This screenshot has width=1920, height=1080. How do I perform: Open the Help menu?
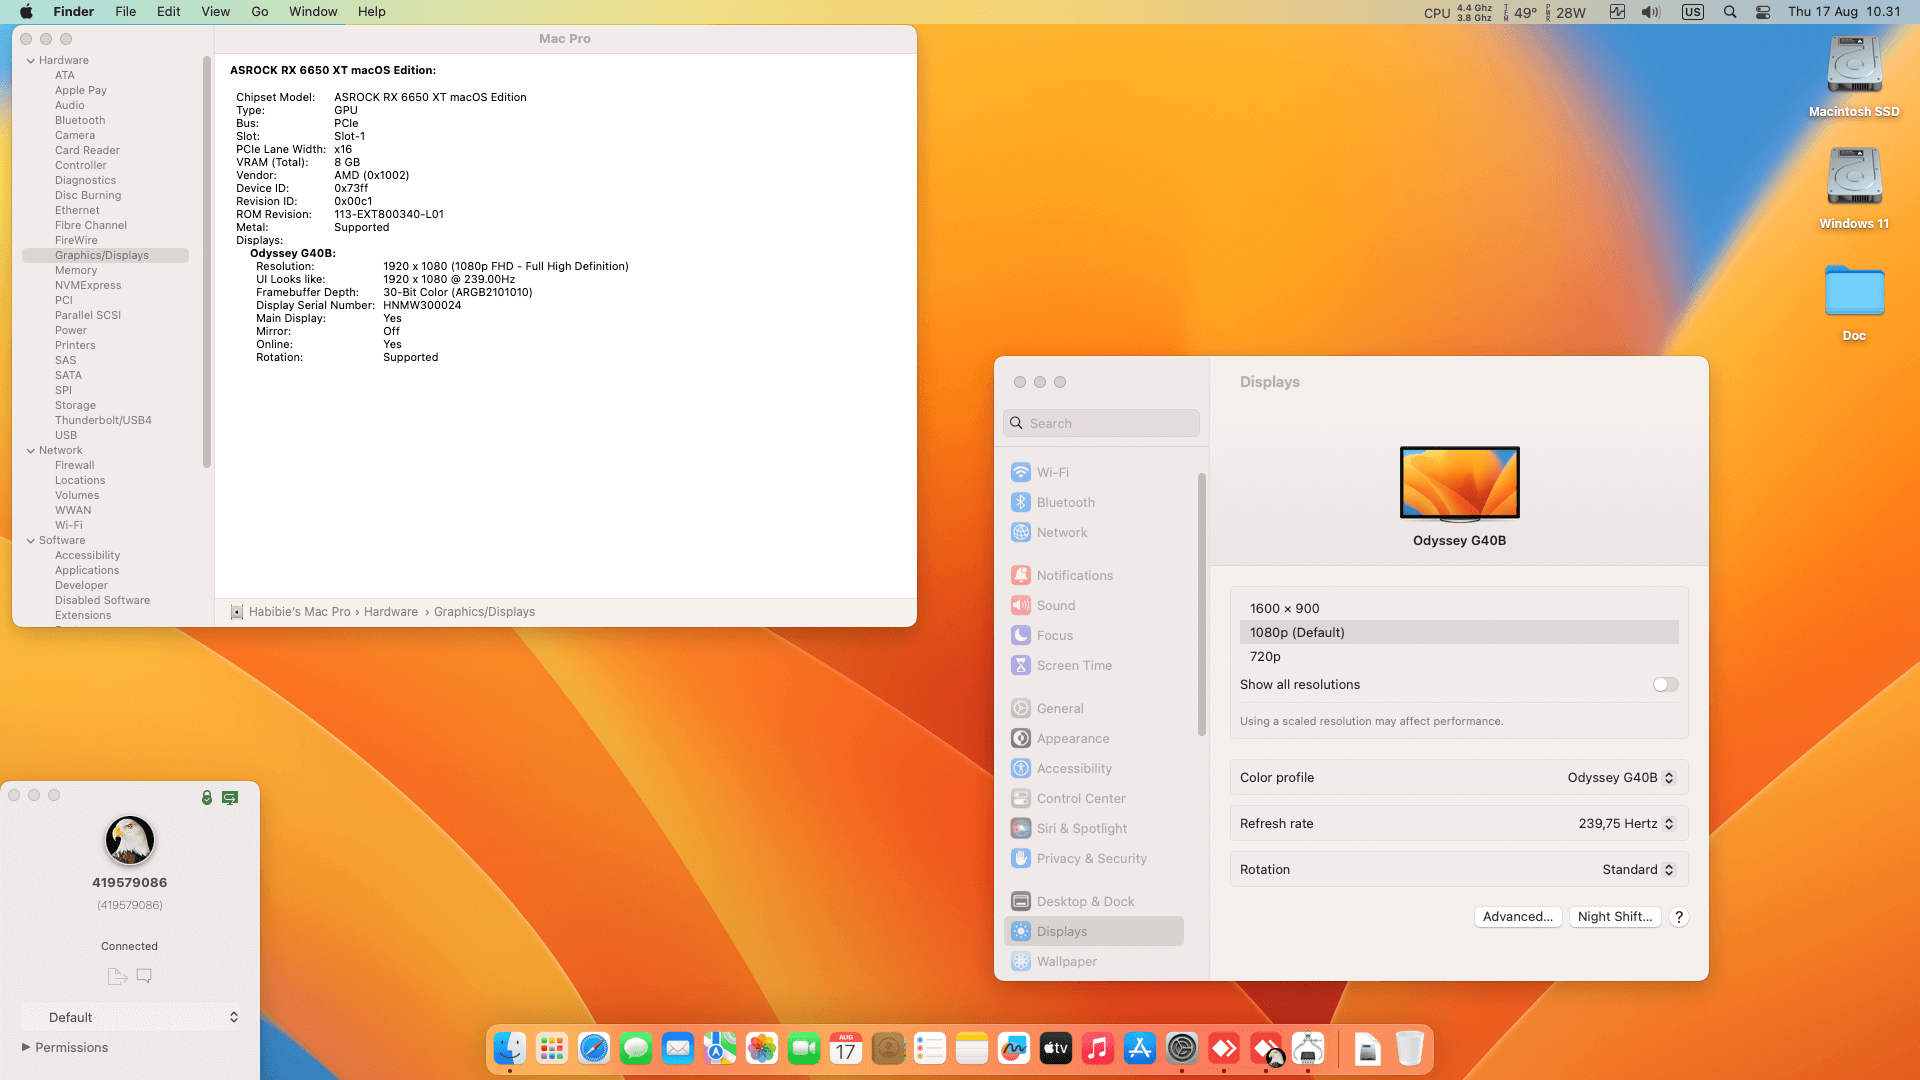click(371, 12)
